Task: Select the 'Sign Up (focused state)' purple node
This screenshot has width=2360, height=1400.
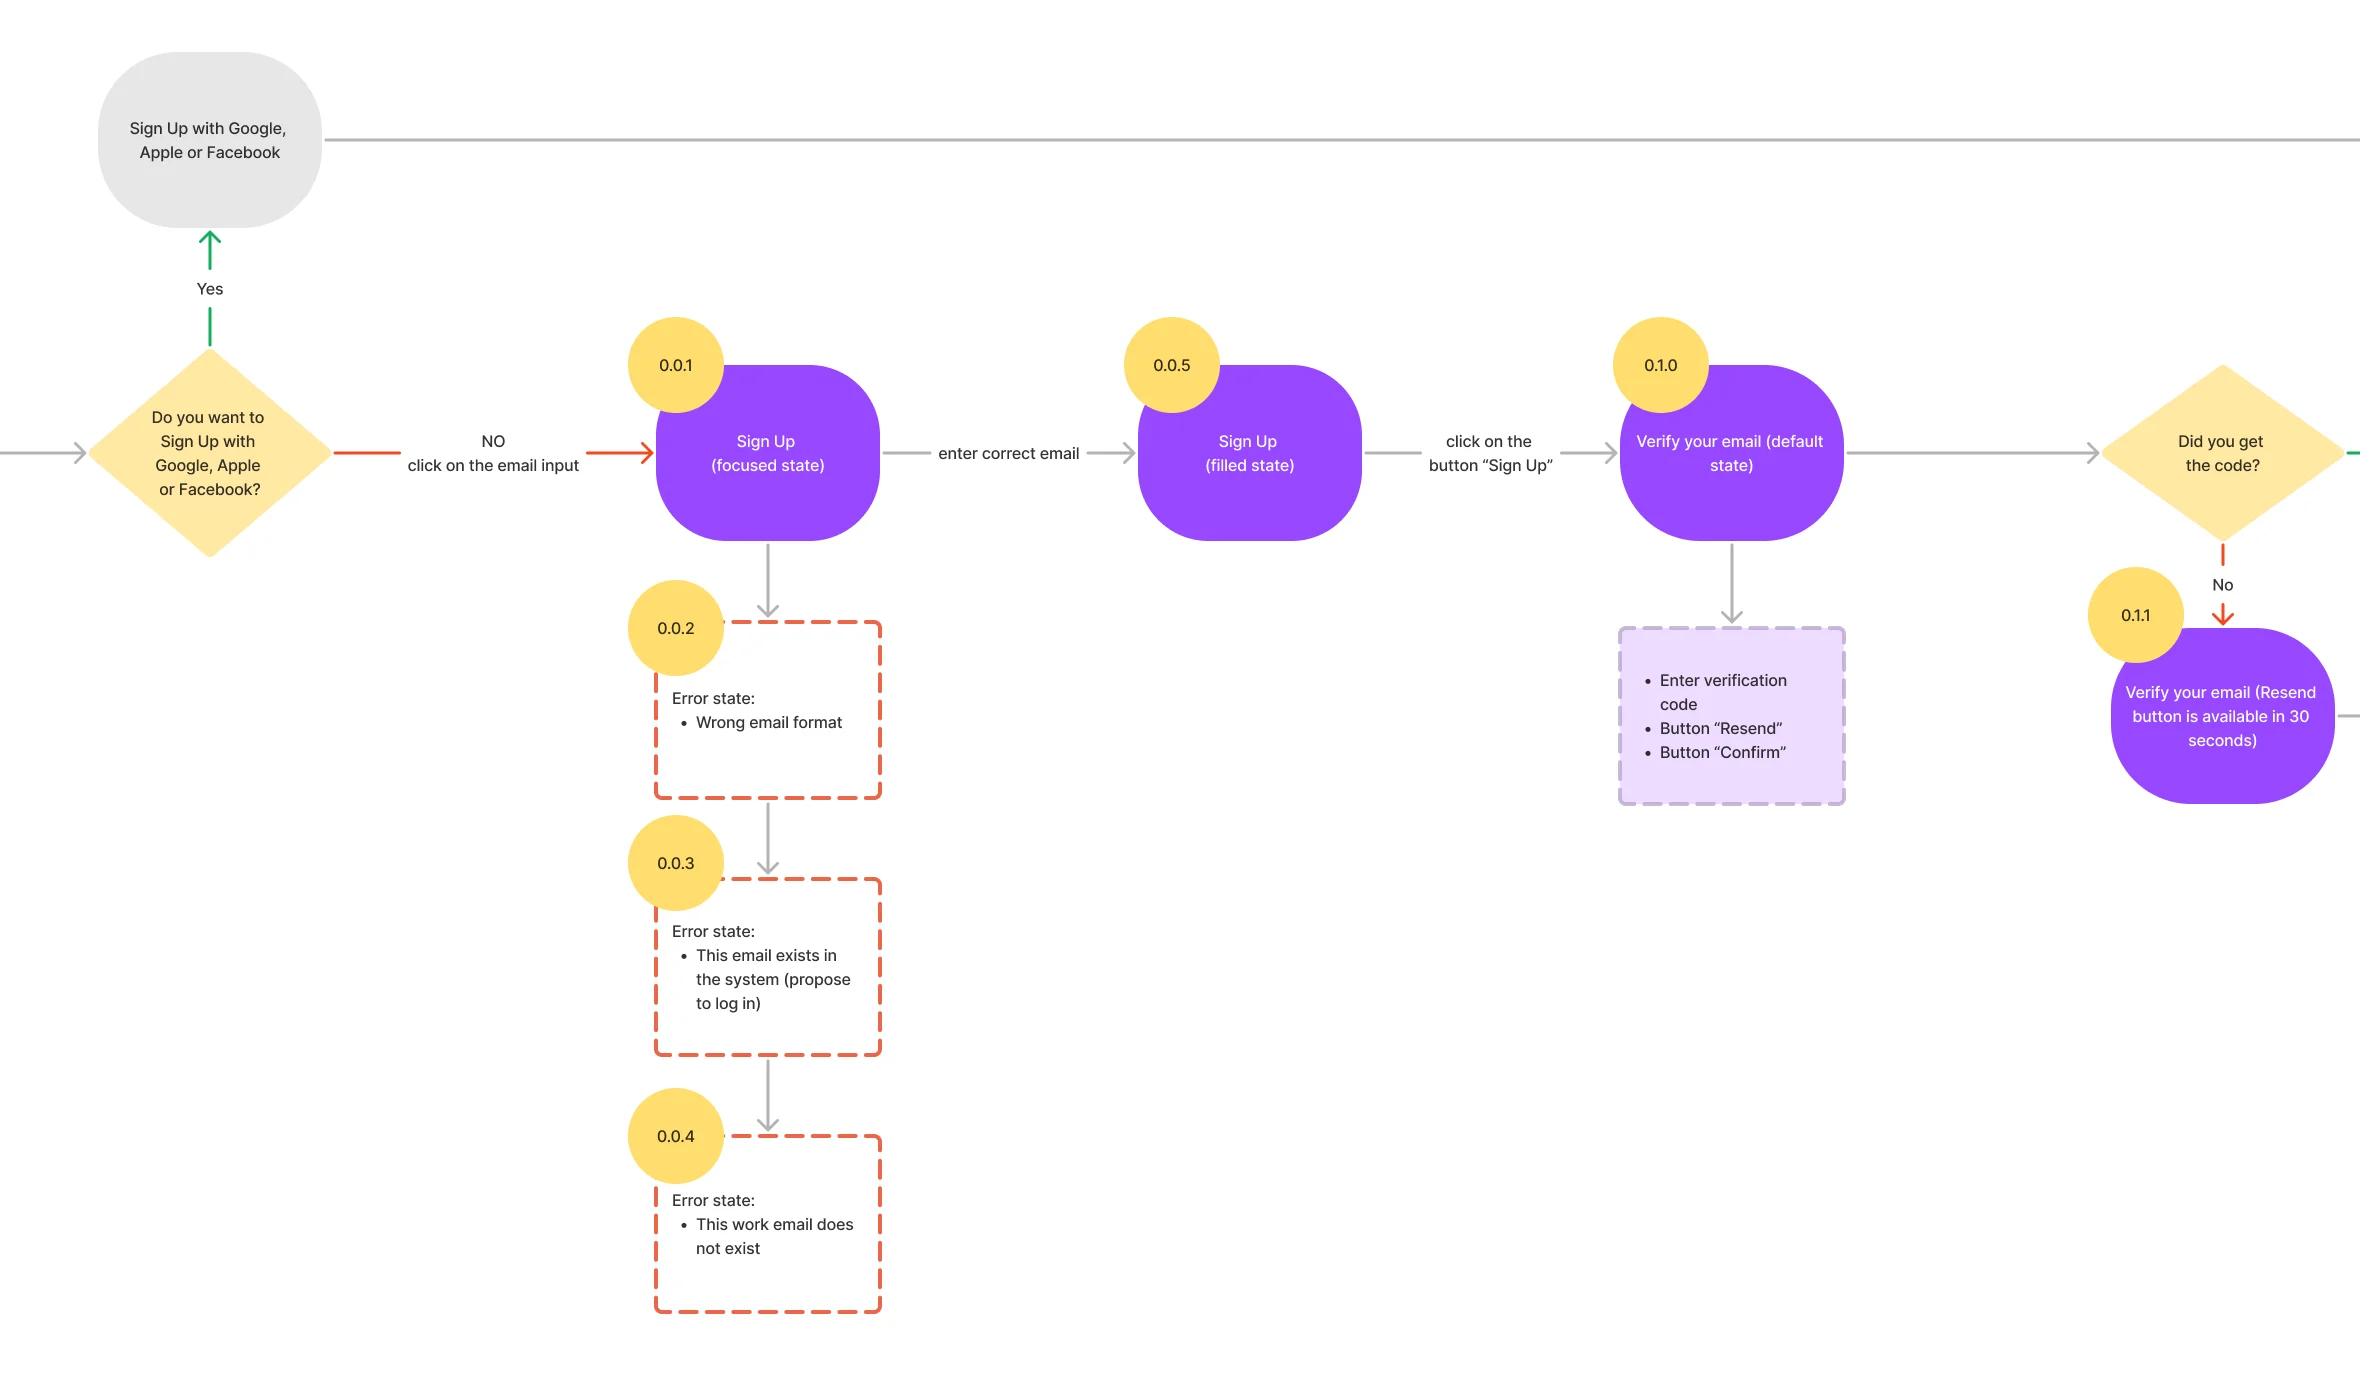Action: click(768, 453)
